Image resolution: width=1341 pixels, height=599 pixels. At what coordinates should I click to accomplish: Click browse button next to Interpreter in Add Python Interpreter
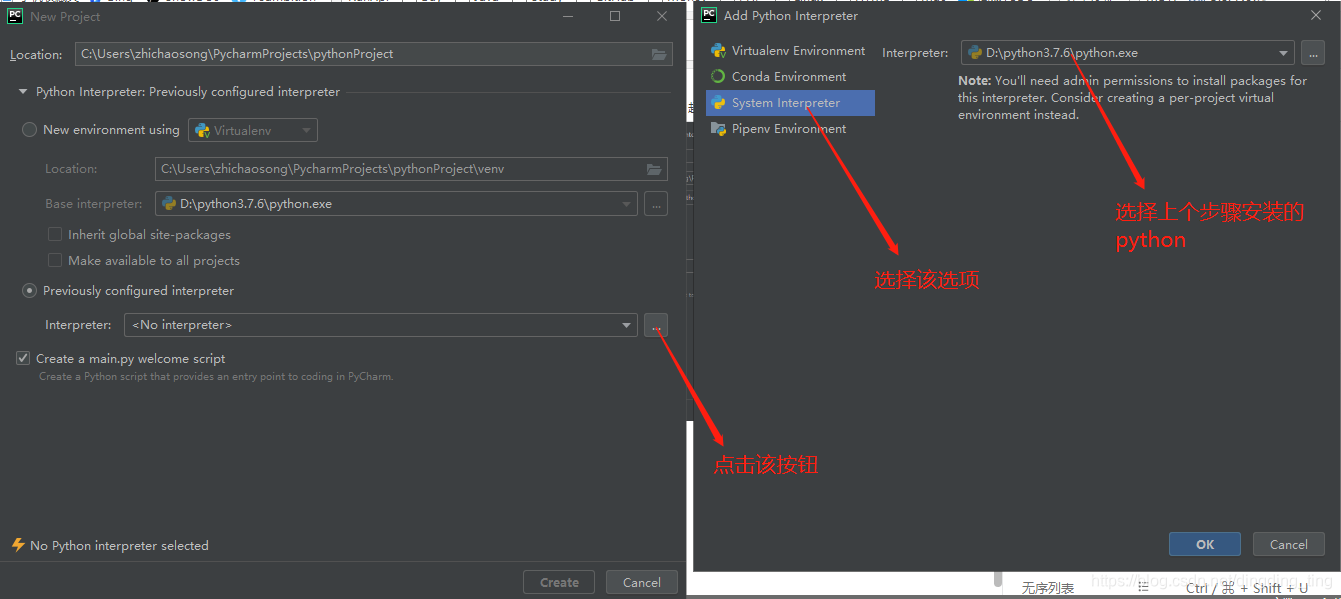pyautogui.click(x=1313, y=53)
